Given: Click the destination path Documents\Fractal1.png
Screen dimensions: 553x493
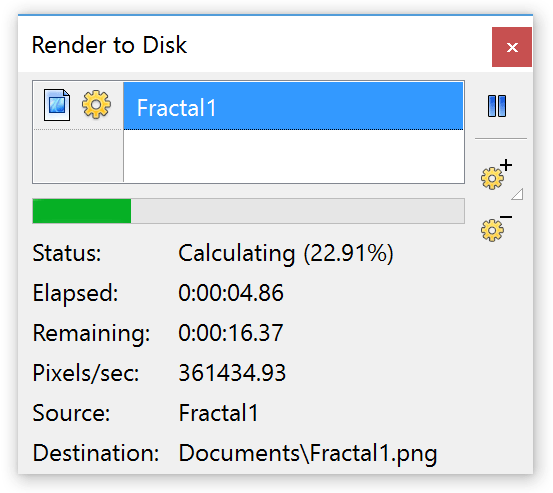Looking at the screenshot, I should tap(308, 454).
